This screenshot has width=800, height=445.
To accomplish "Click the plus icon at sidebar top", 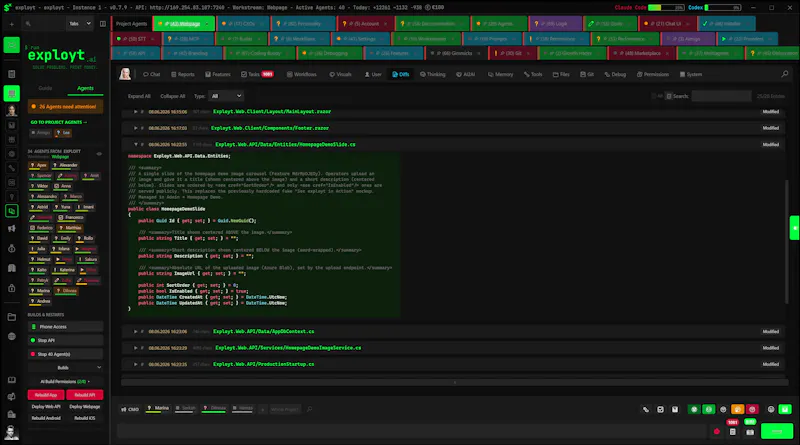I will tap(11, 24).
